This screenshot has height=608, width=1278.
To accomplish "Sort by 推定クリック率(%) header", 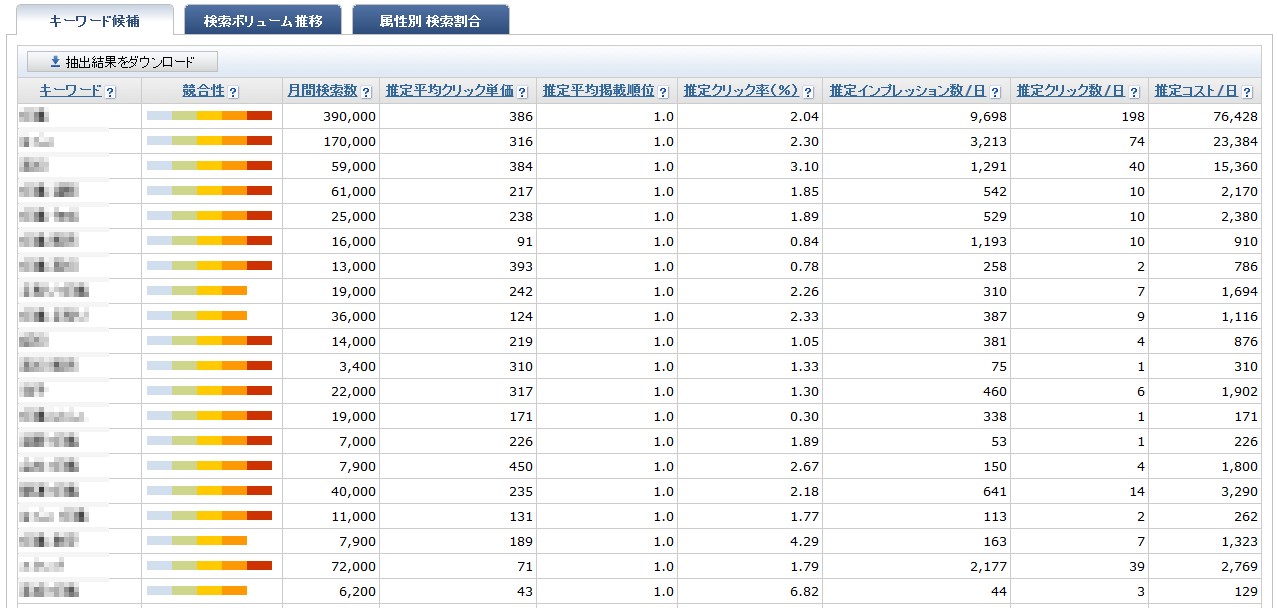I will (741, 90).
